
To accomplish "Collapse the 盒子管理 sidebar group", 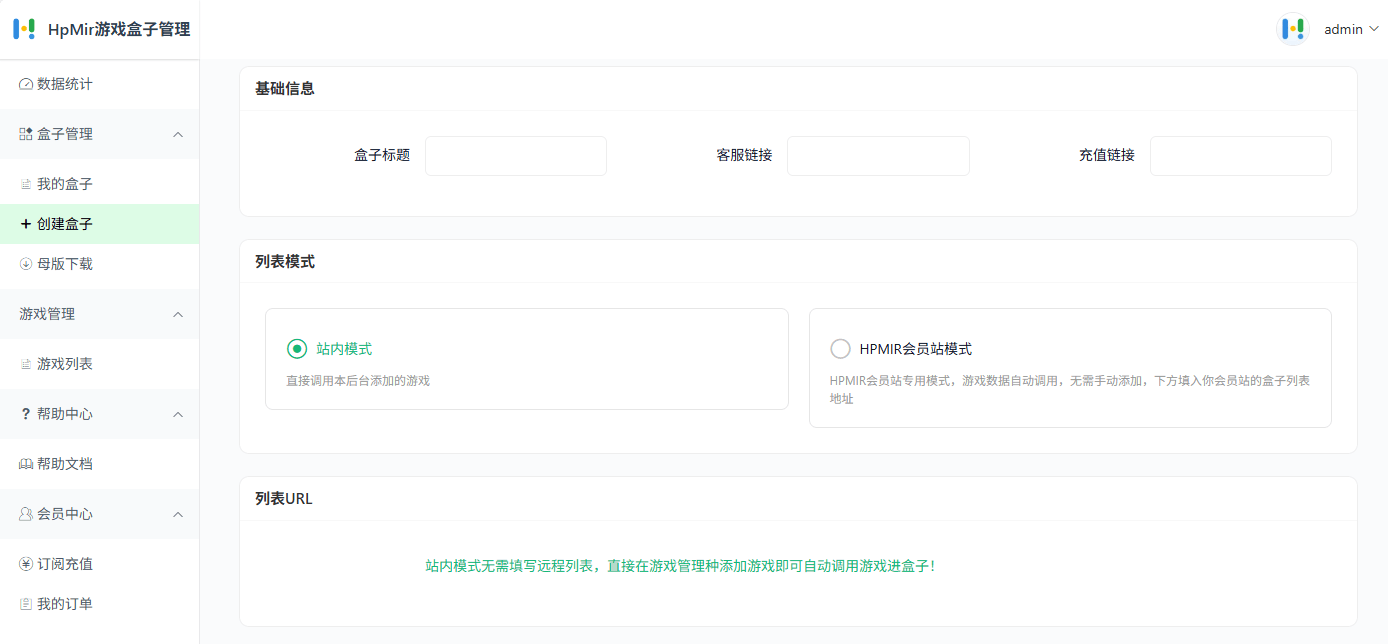I will 178,134.
